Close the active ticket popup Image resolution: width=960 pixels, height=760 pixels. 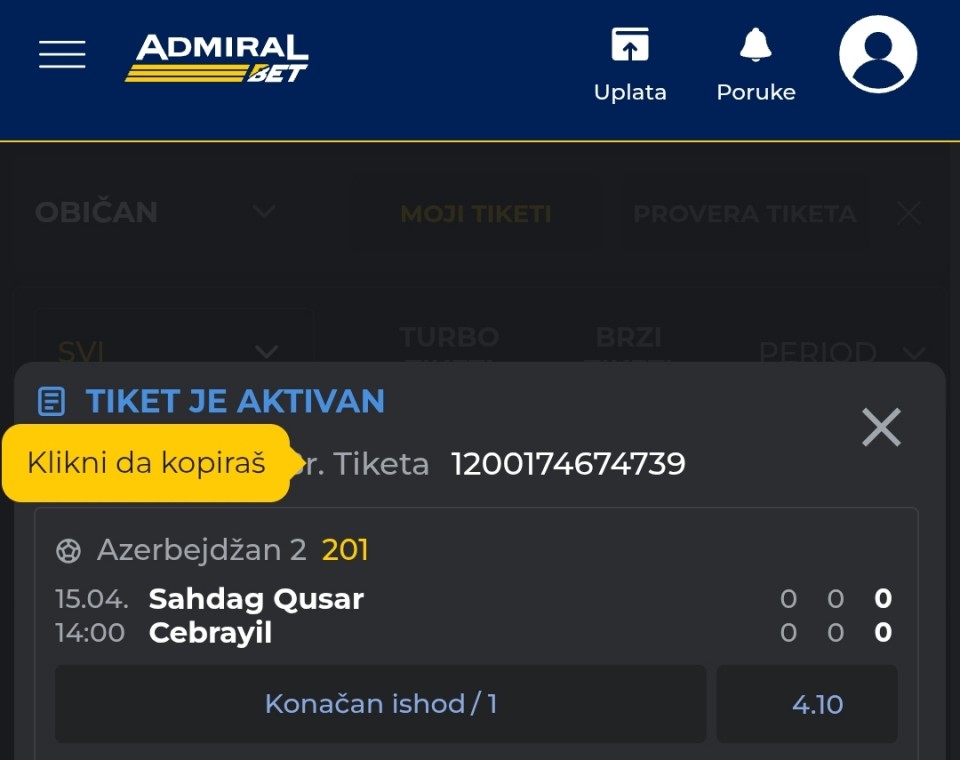pyautogui.click(x=881, y=428)
